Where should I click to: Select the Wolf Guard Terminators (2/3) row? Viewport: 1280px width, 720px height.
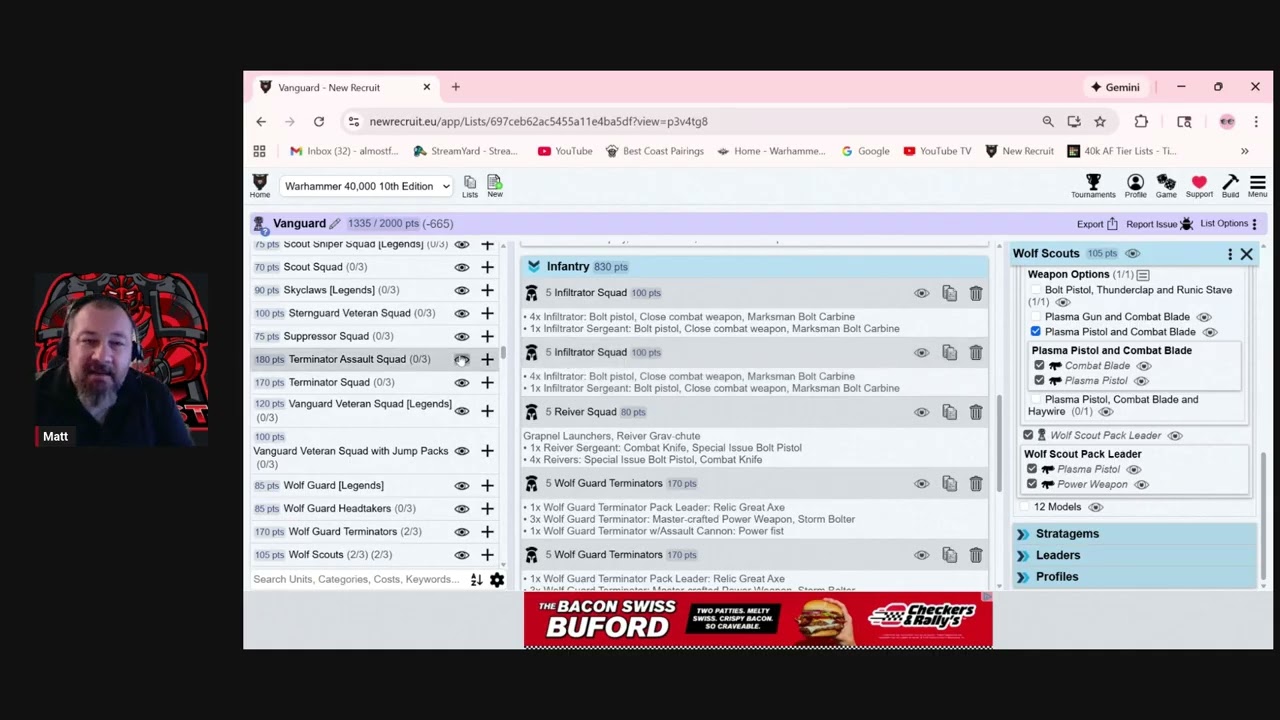click(375, 532)
